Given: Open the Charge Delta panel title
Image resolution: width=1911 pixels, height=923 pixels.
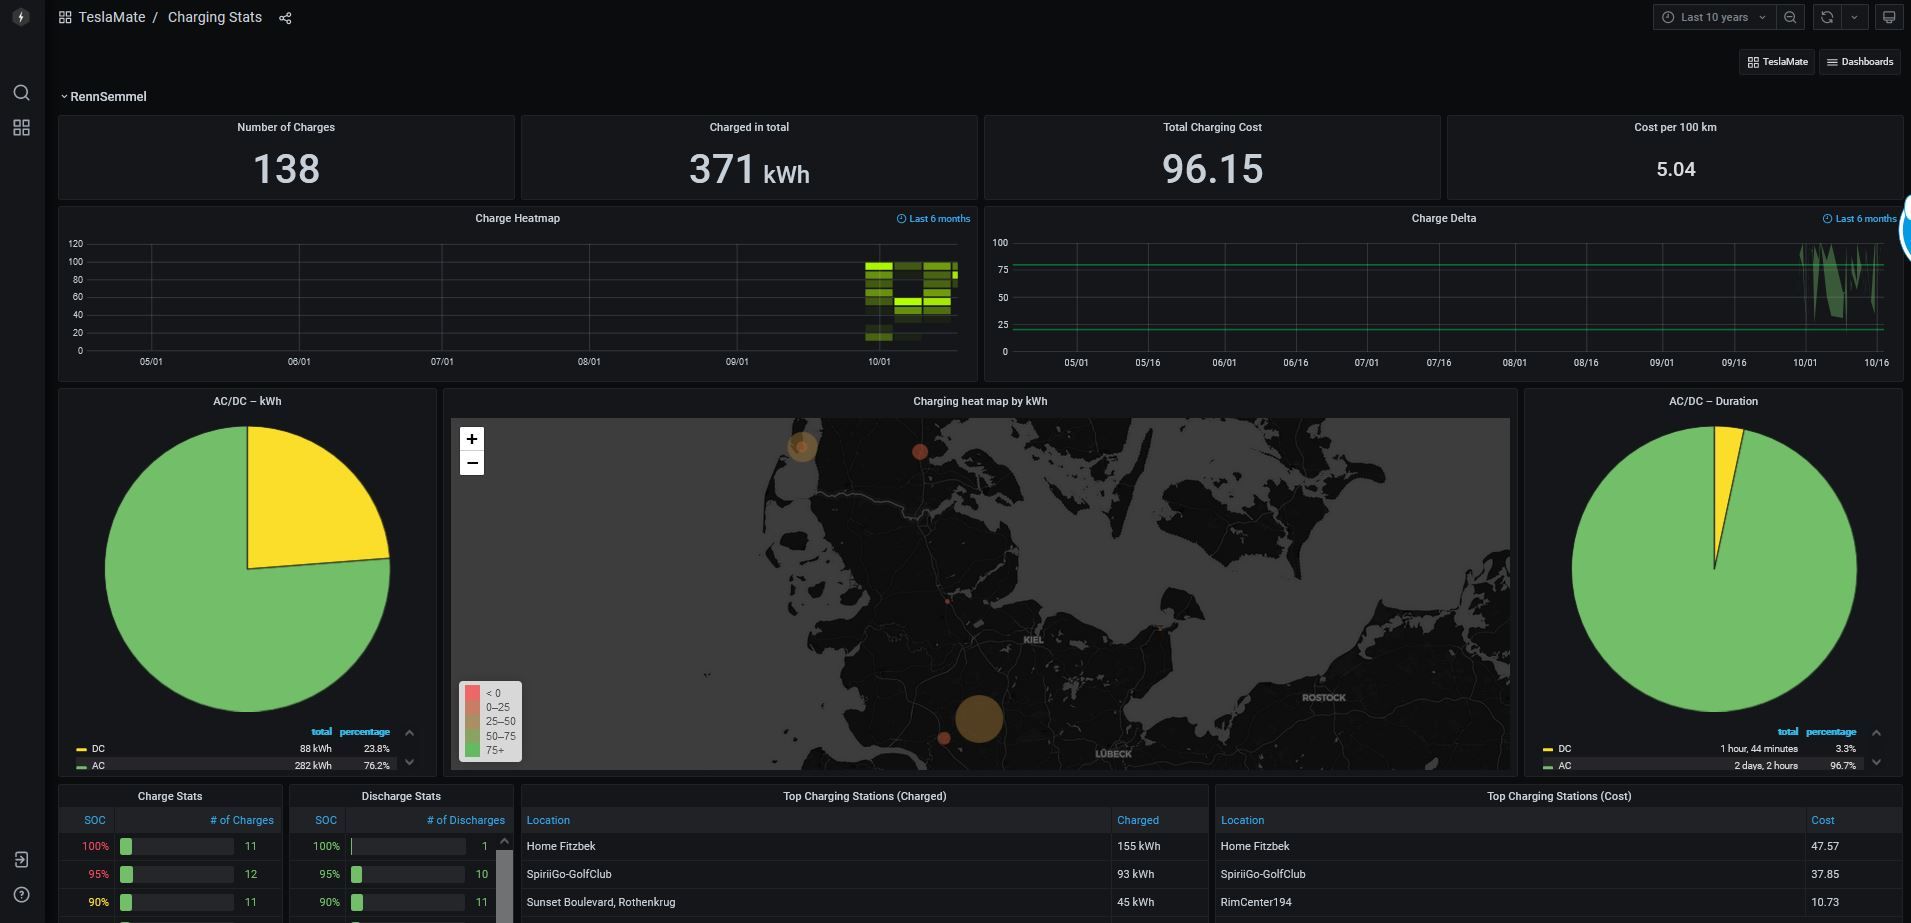Looking at the screenshot, I should point(1443,218).
